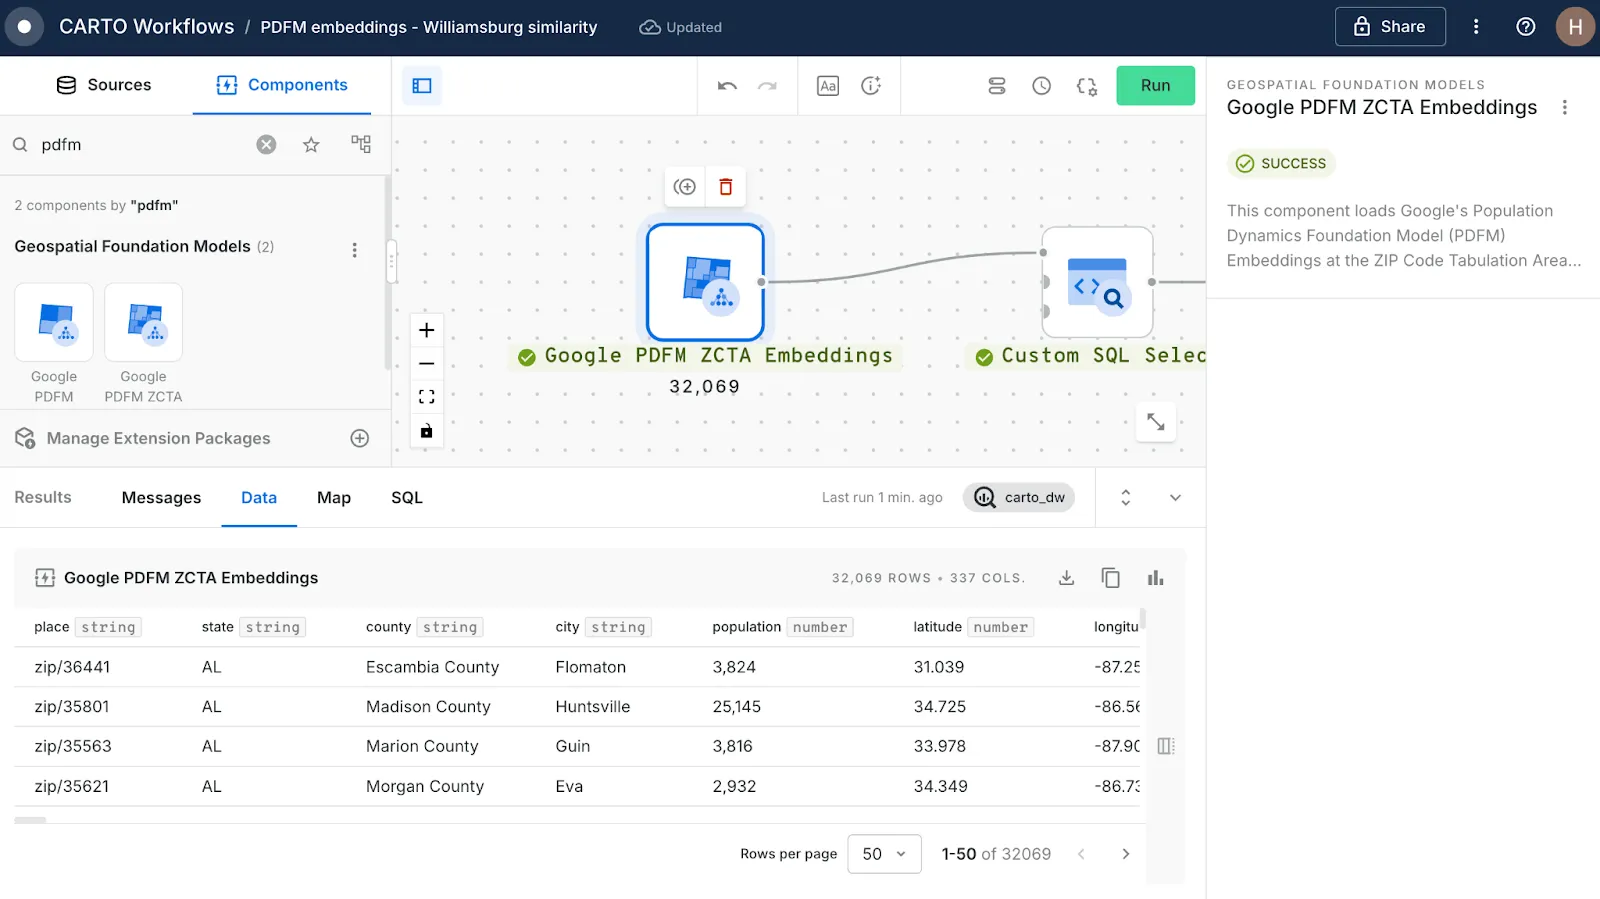Open the Messages tab

(x=161, y=498)
